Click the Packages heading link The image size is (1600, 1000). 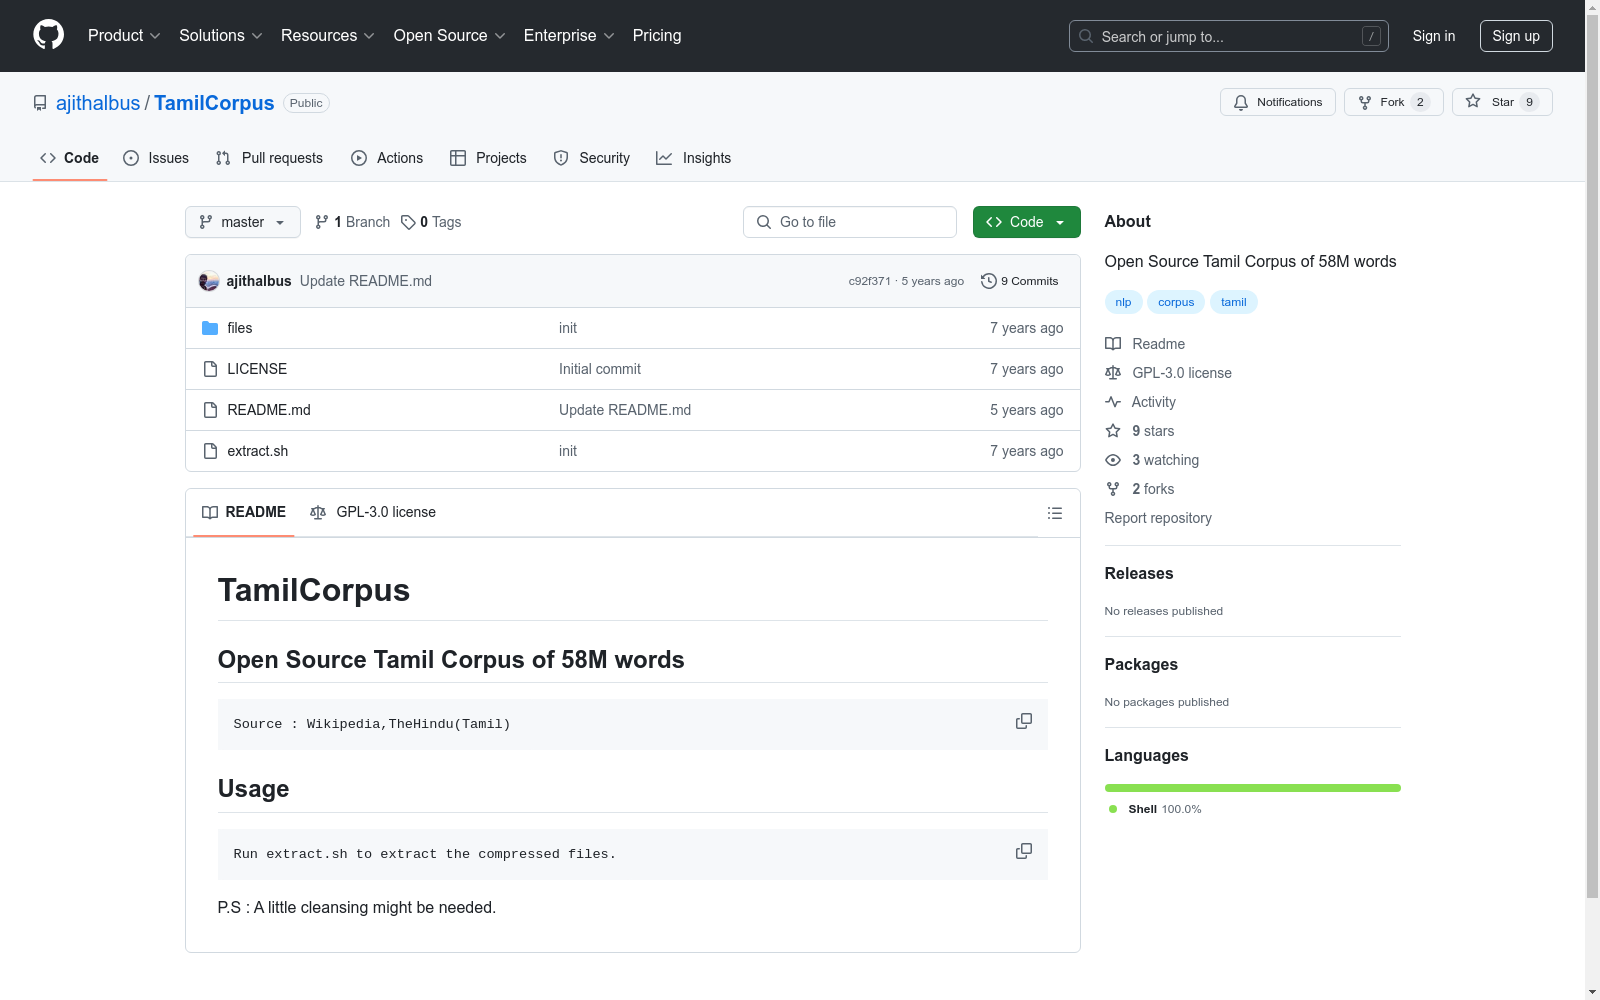1141,664
